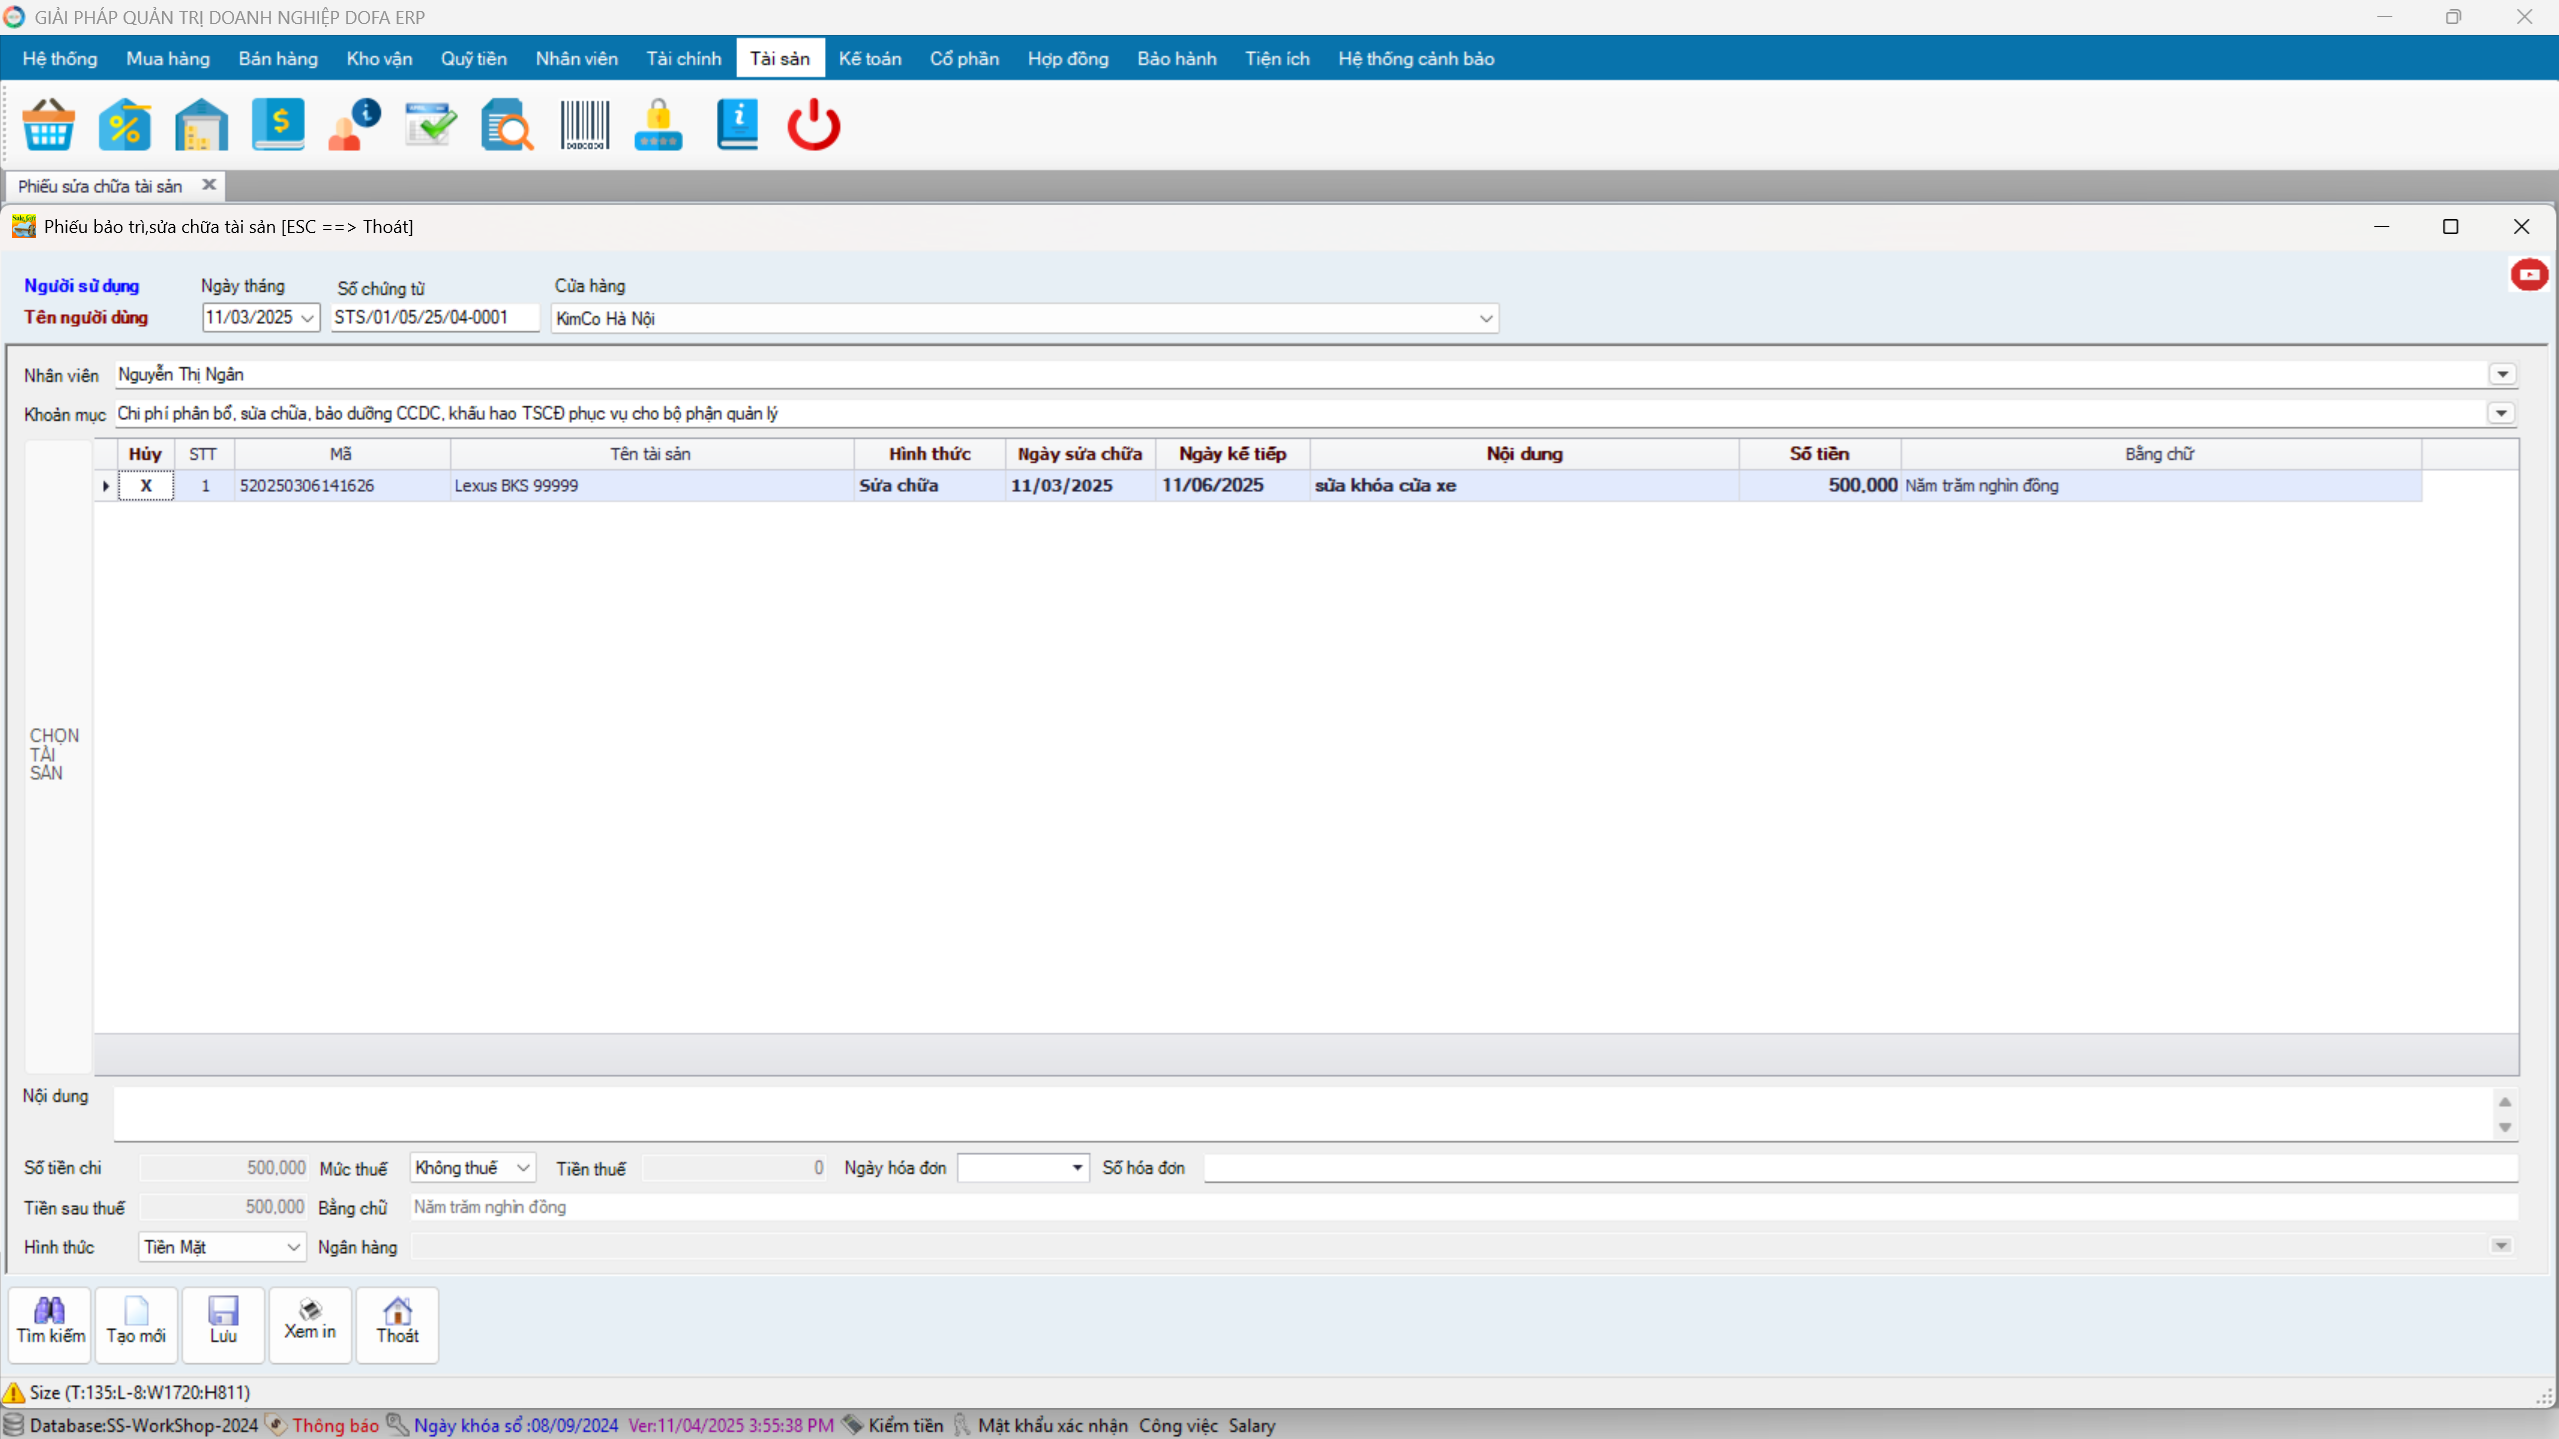Image resolution: width=2559 pixels, height=1439 pixels.
Task: Click the Tìm kiếm binoculars button
Action: [50, 1324]
